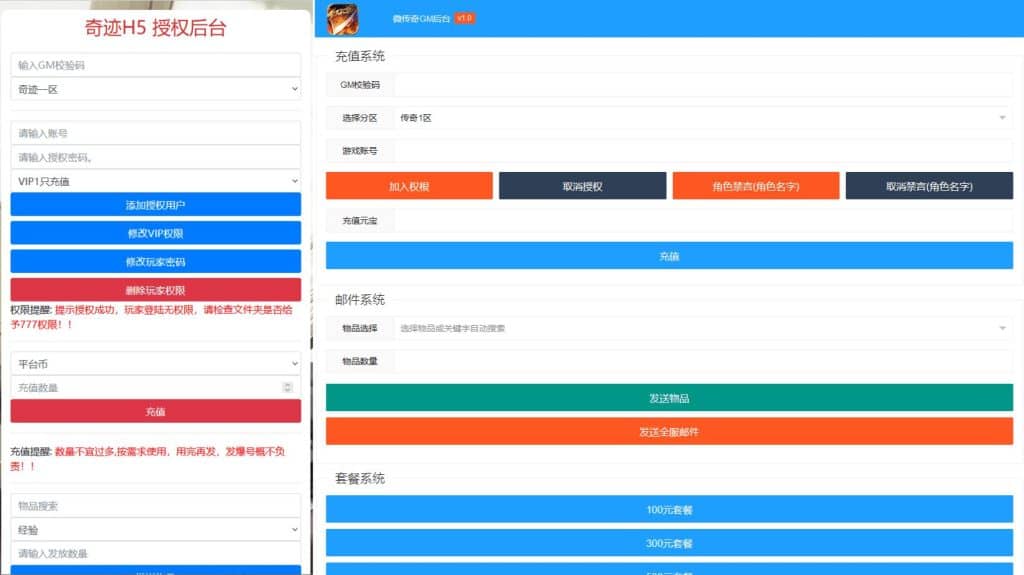Expand the VIP1只充值 level dropdown

click(155, 181)
